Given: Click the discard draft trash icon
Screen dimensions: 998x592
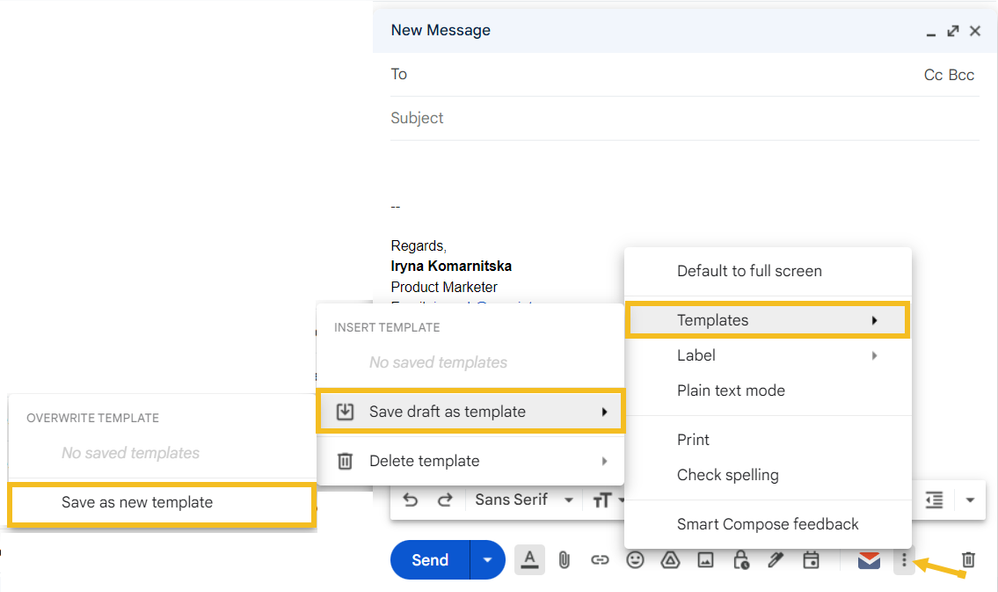Looking at the screenshot, I should tap(968, 560).
